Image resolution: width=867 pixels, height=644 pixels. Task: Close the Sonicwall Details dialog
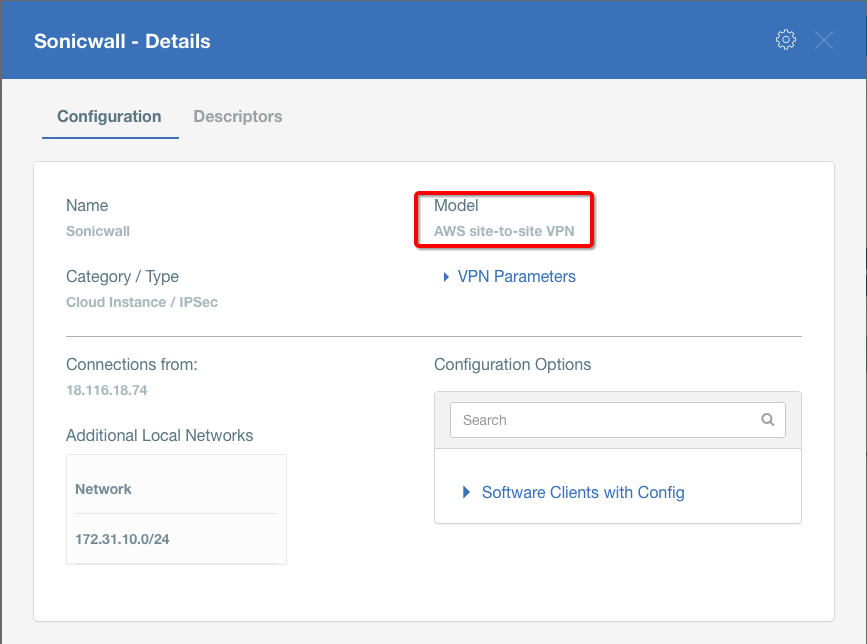pos(824,40)
